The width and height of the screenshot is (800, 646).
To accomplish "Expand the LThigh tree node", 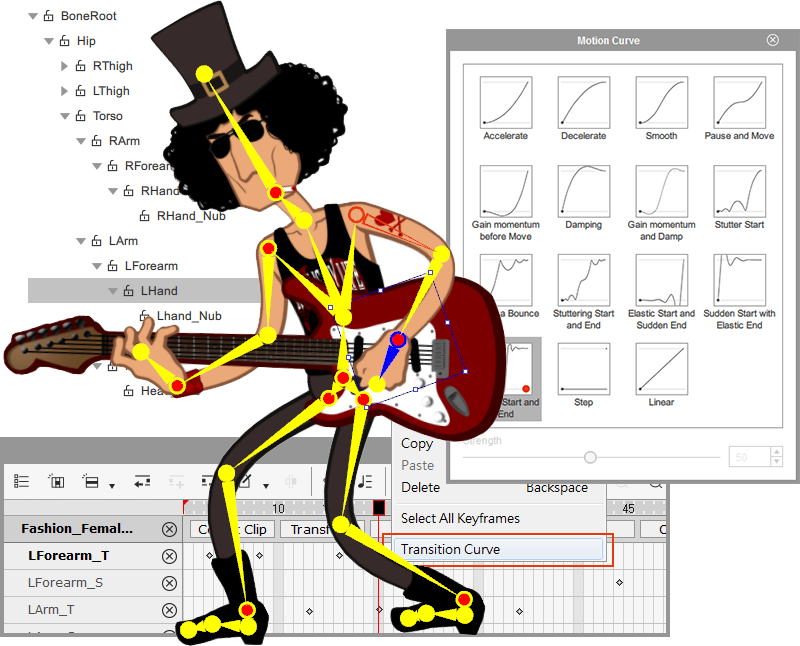I will point(65,91).
